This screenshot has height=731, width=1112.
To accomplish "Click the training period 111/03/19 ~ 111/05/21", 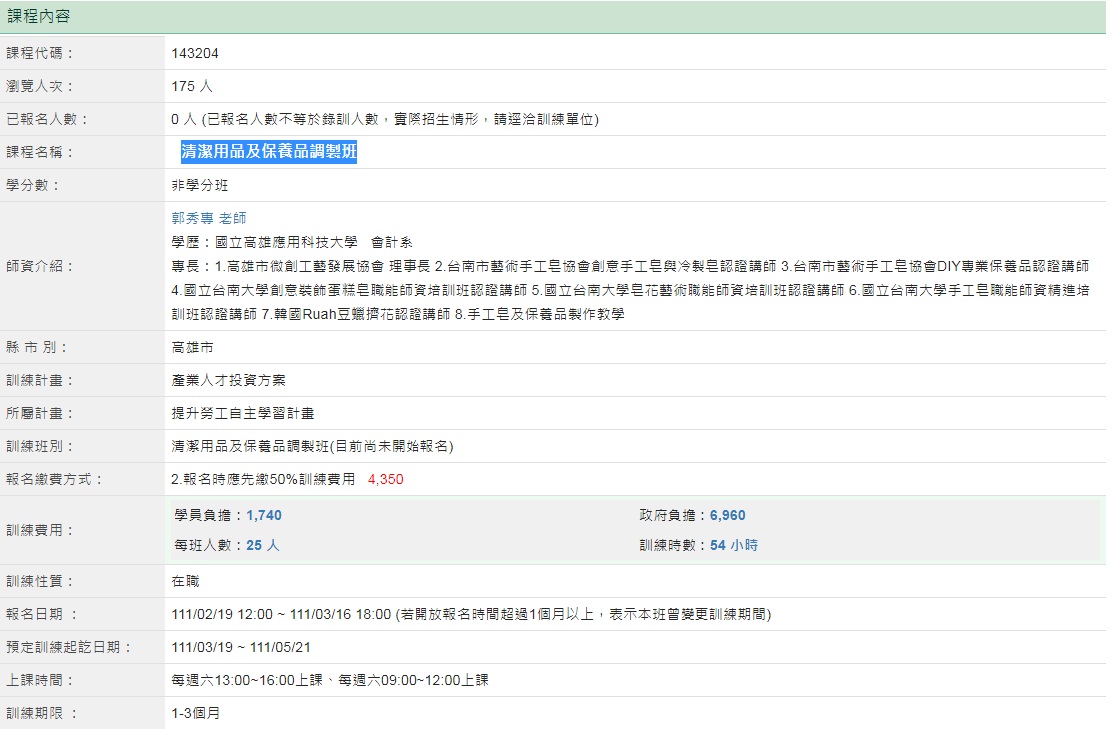I will (x=241, y=647).
